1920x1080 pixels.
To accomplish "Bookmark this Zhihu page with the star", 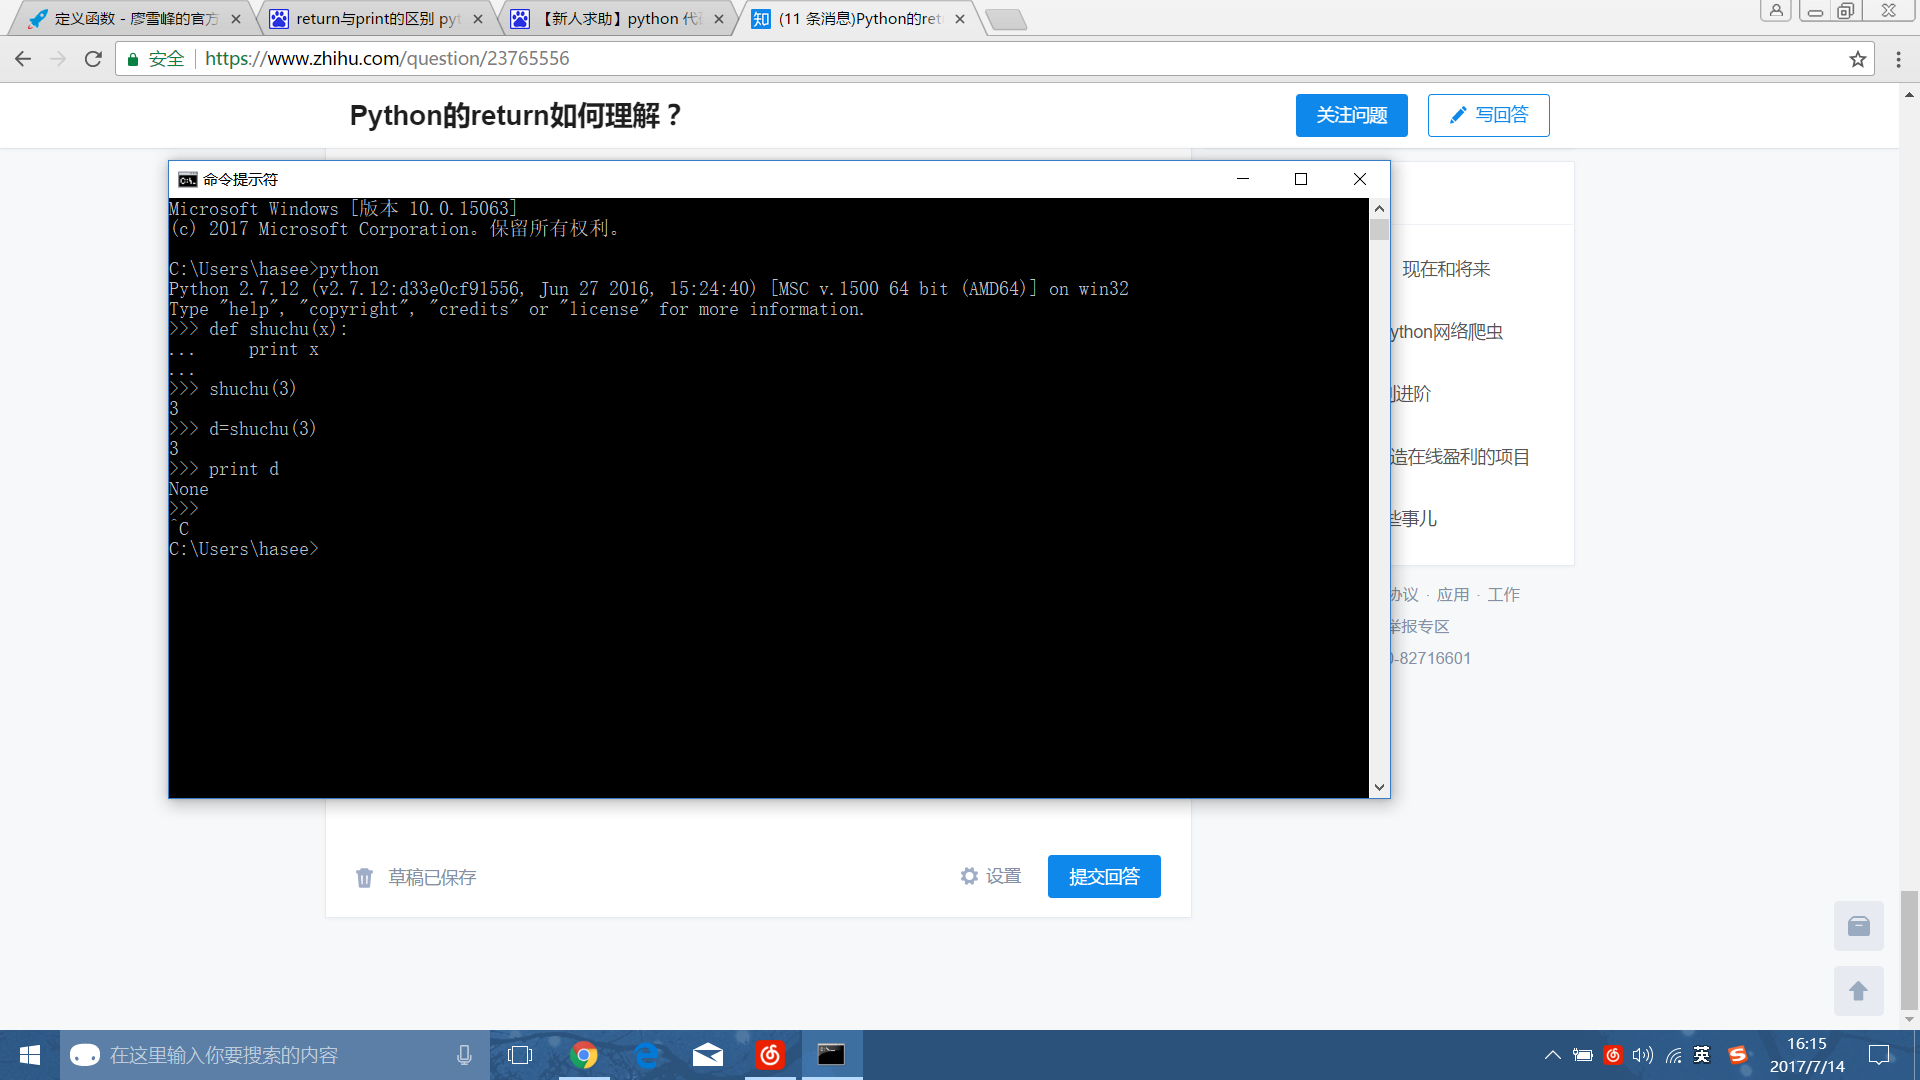I will [x=1858, y=58].
